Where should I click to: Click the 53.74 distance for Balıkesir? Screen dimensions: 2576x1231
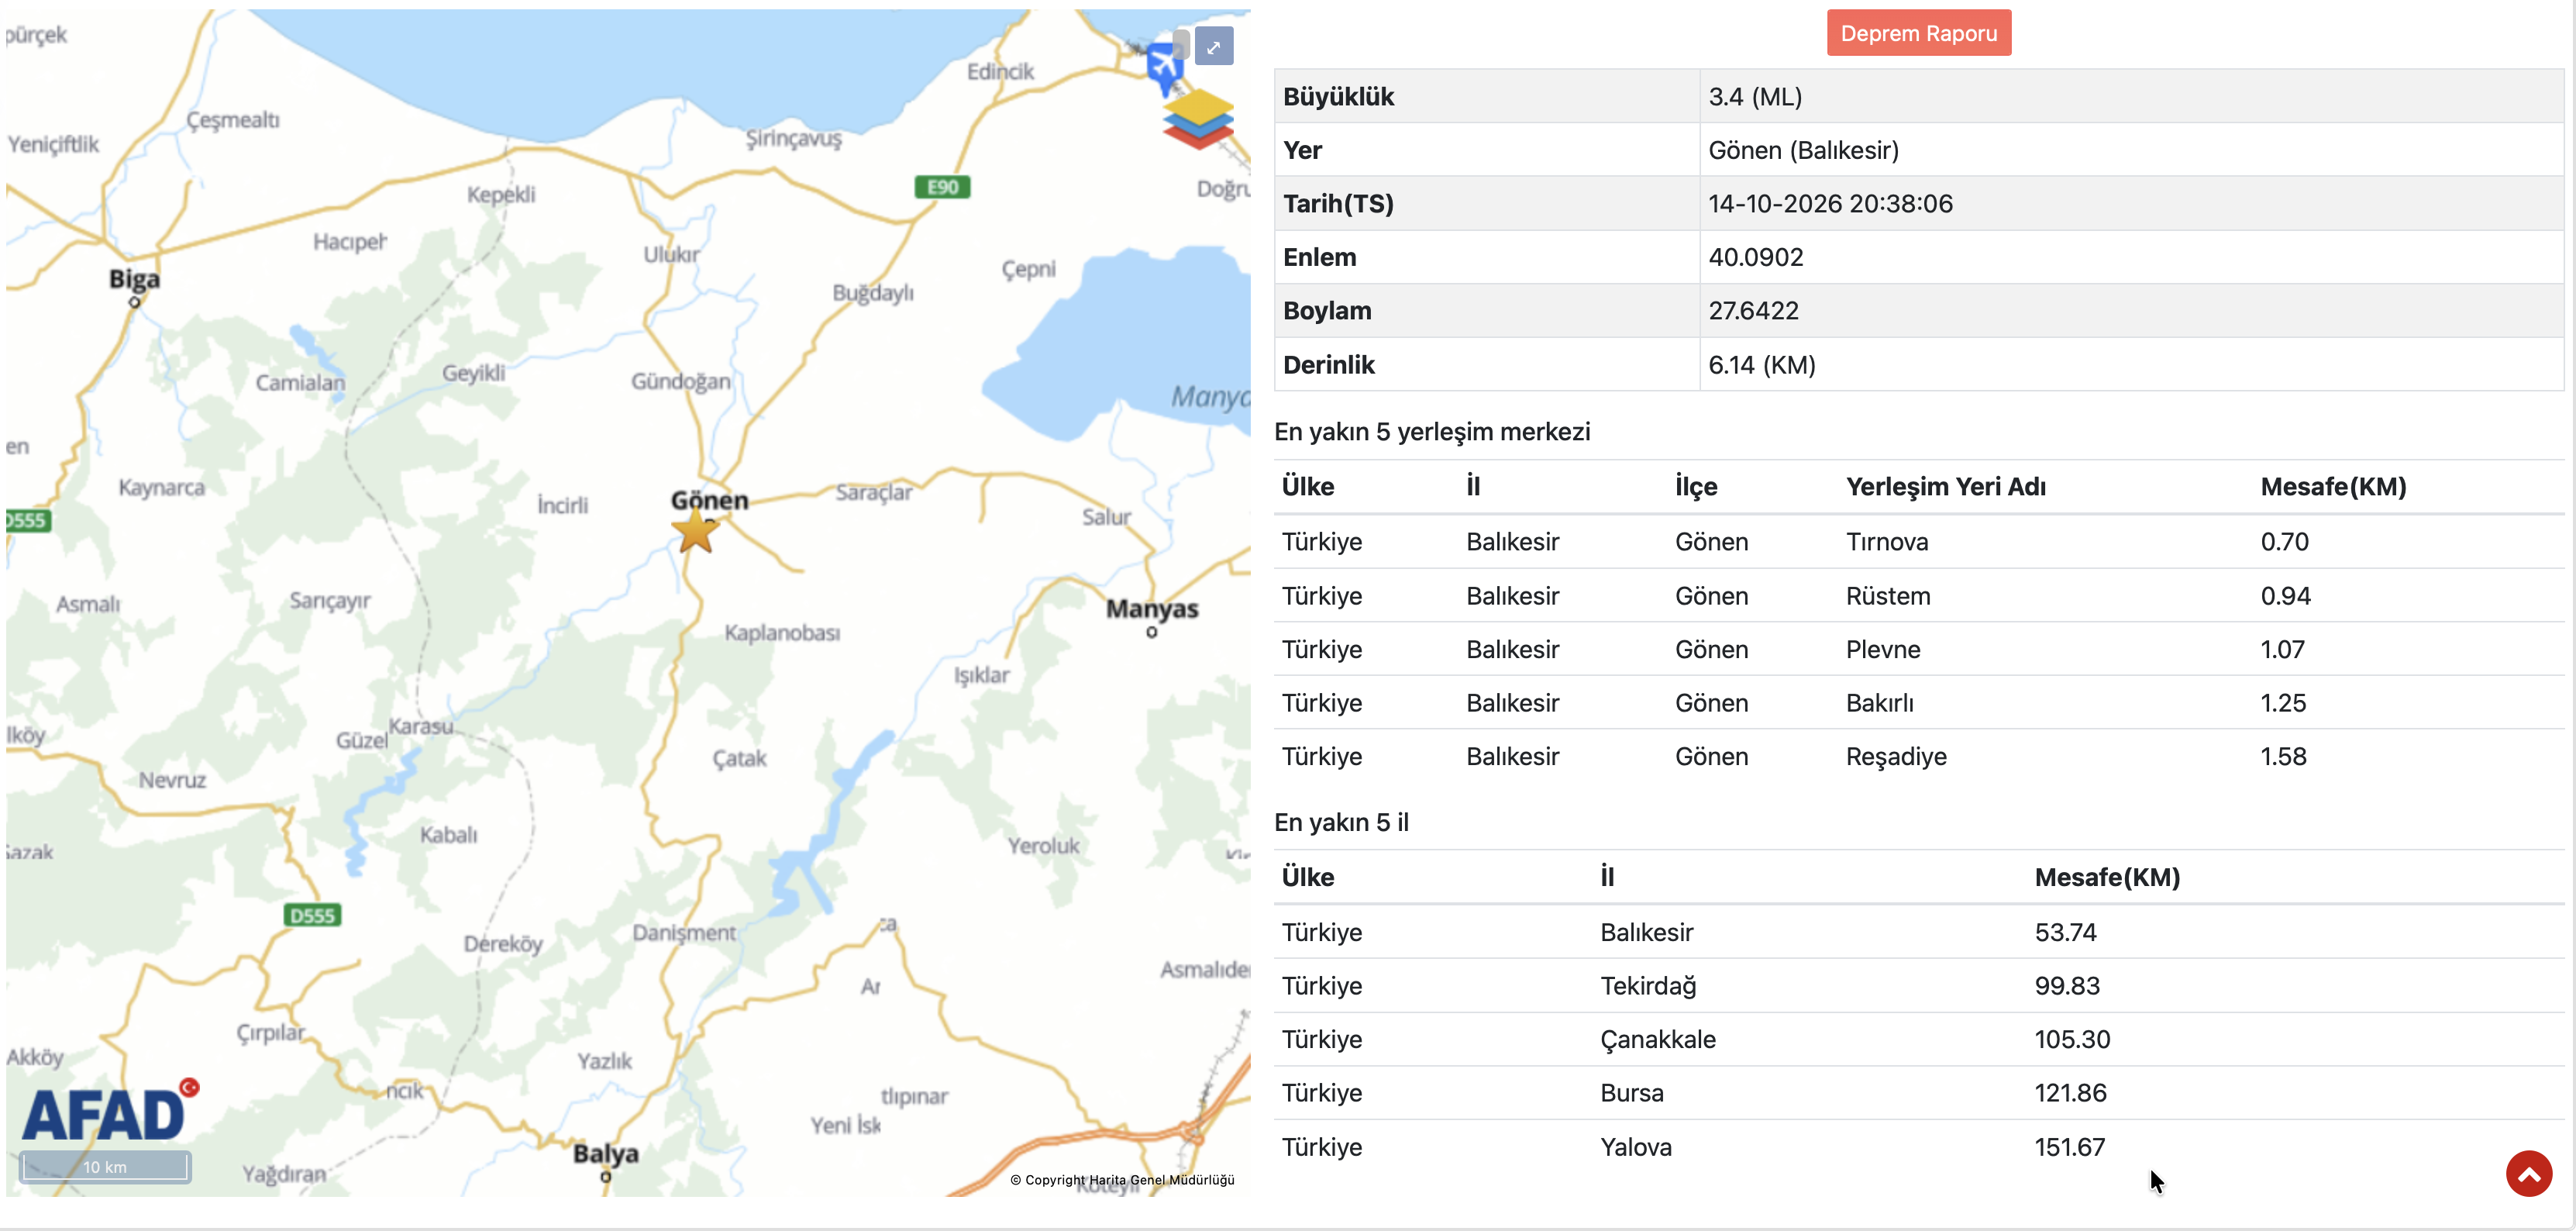[2065, 932]
